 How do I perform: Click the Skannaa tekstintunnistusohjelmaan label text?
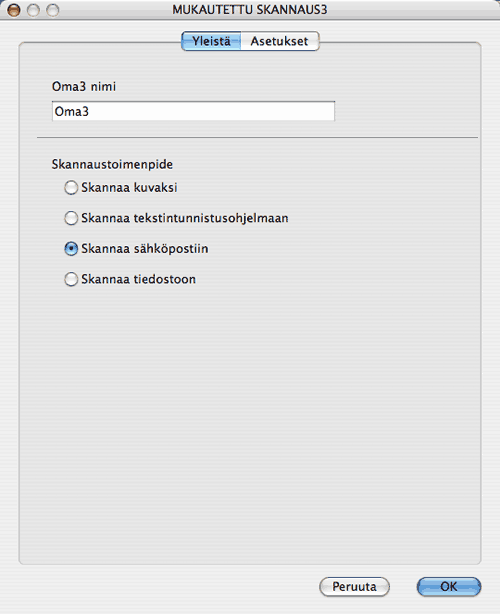[x=185, y=218]
